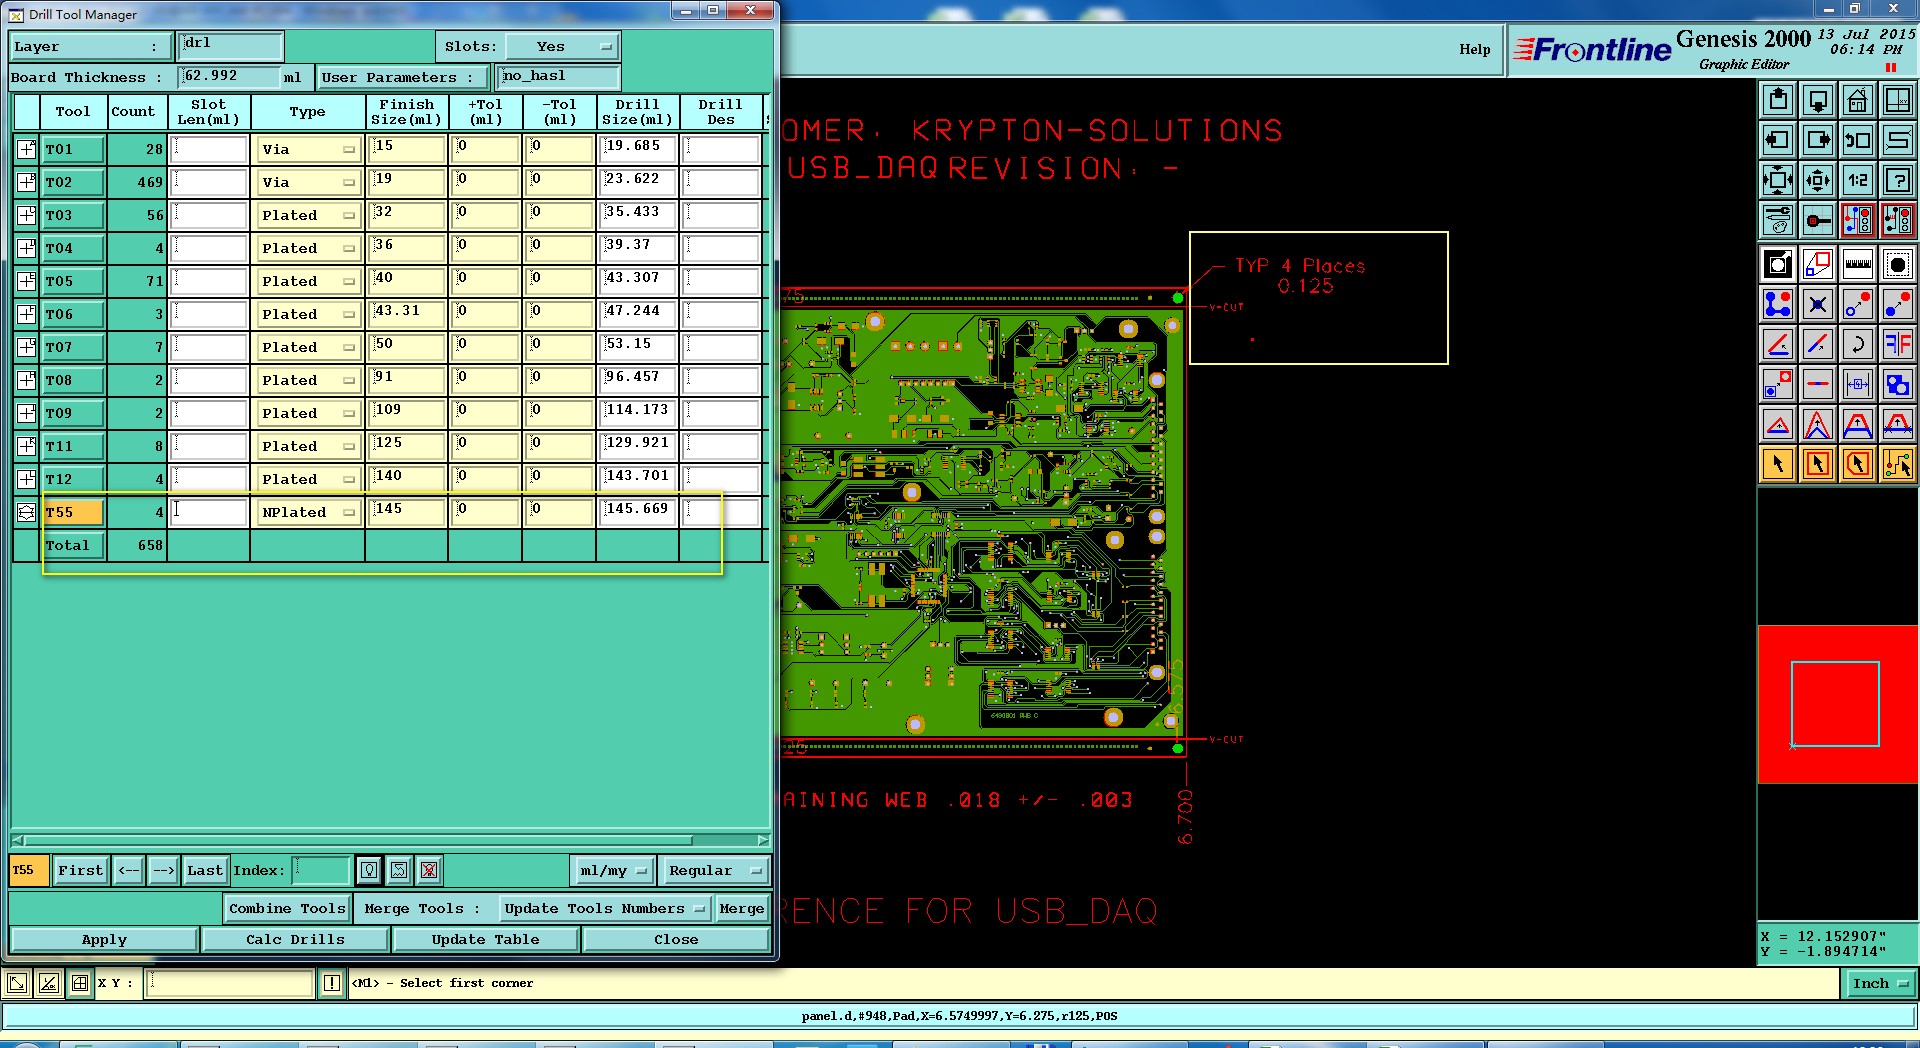Open the ml/my units dropdown
This screenshot has width=1920, height=1048.
click(x=612, y=870)
